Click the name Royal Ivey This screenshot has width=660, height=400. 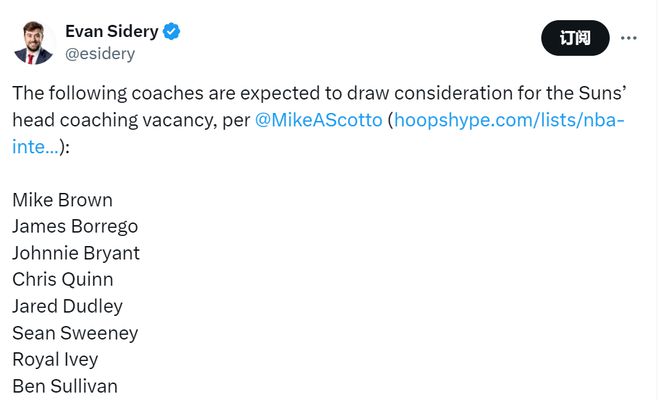pyautogui.click(x=55, y=359)
